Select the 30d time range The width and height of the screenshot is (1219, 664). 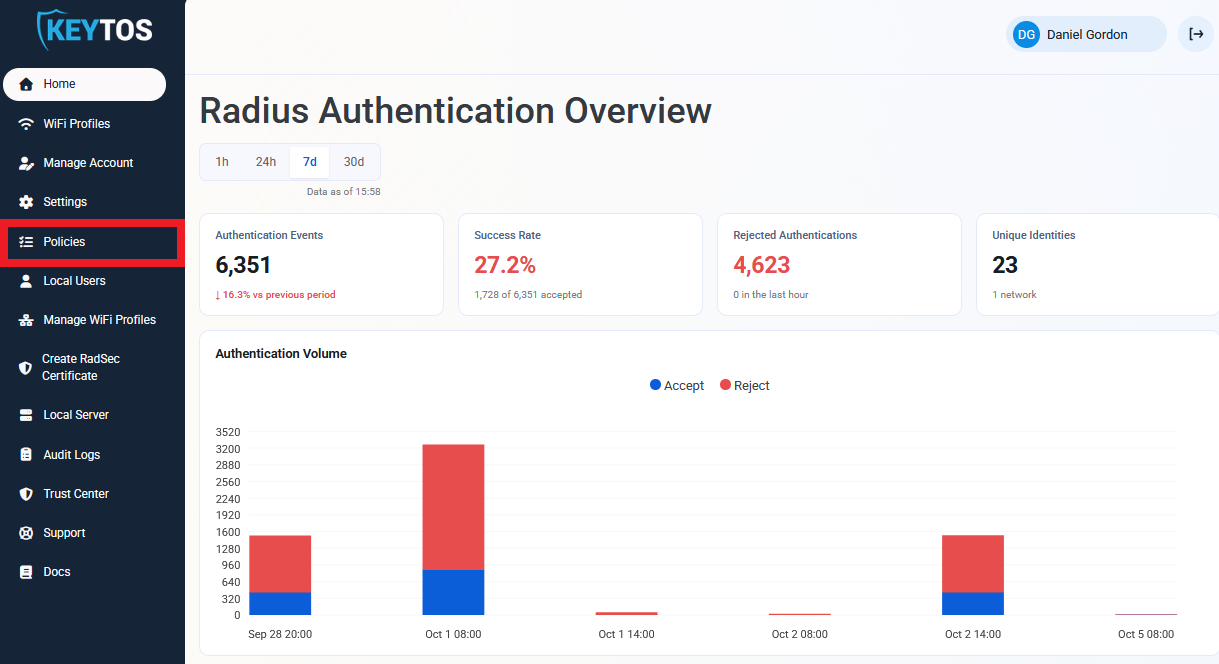[x=354, y=162]
